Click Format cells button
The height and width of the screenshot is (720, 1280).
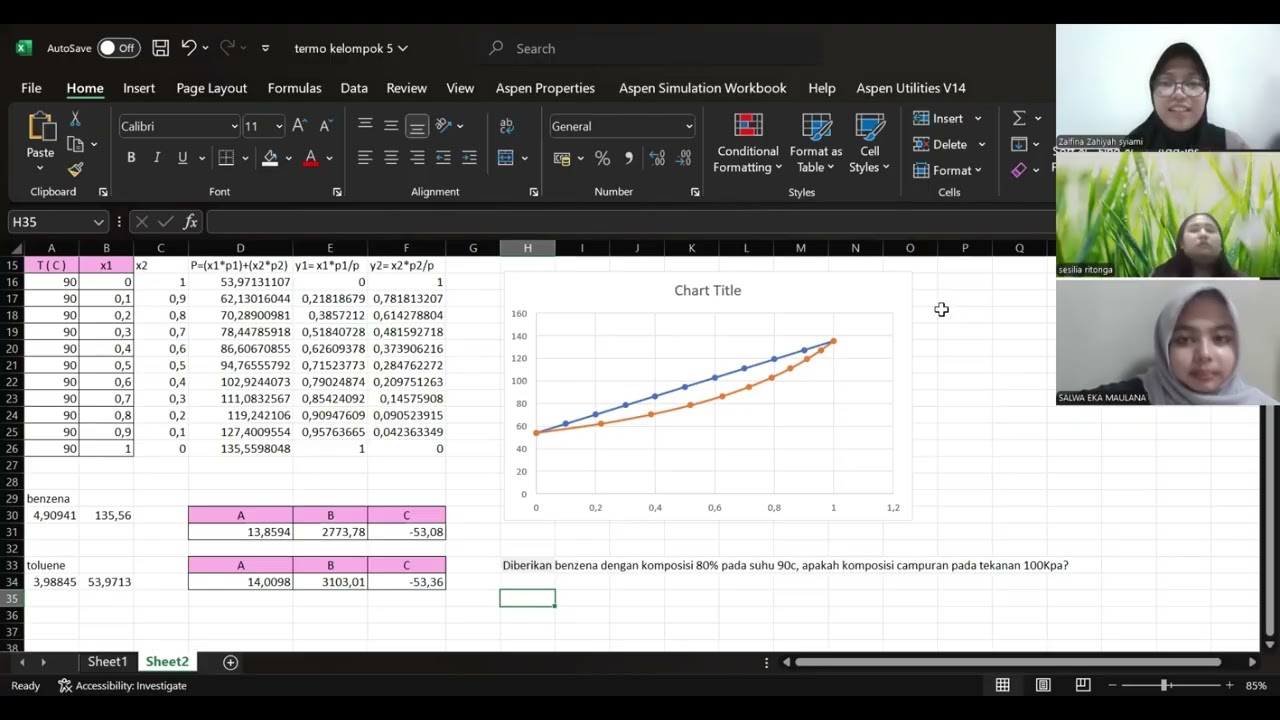pyautogui.click(x=948, y=170)
